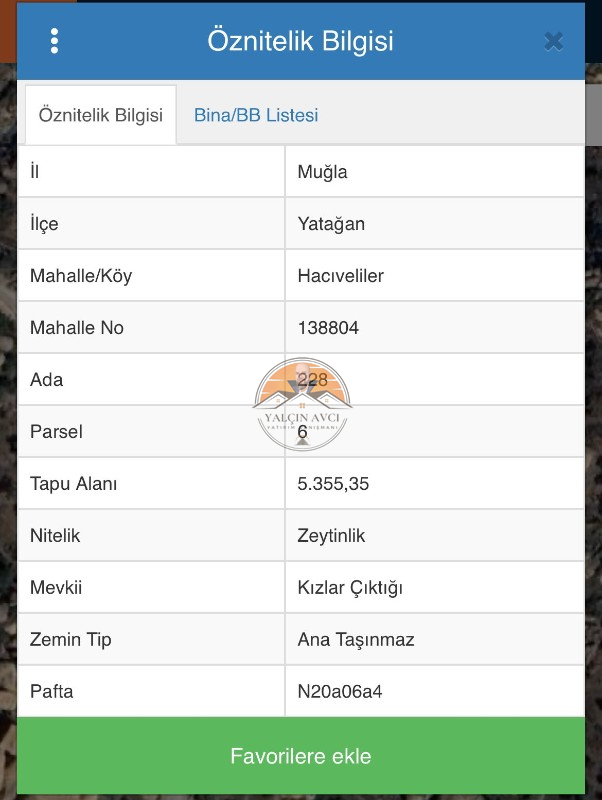The image size is (602, 800).
Task: Open the three-dot options menu
Action: tap(55, 41)
